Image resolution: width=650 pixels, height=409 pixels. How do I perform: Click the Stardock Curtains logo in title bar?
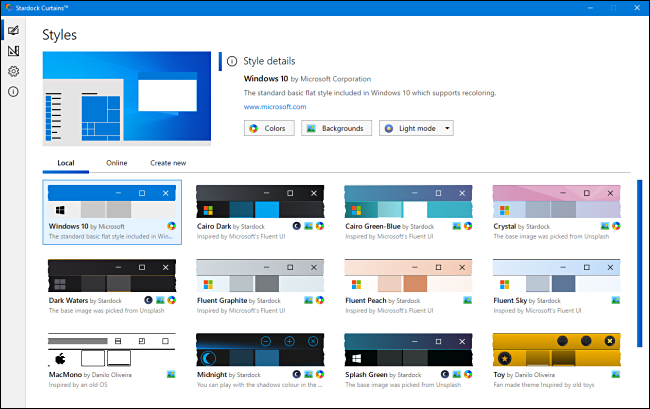[x=8, y=7]
